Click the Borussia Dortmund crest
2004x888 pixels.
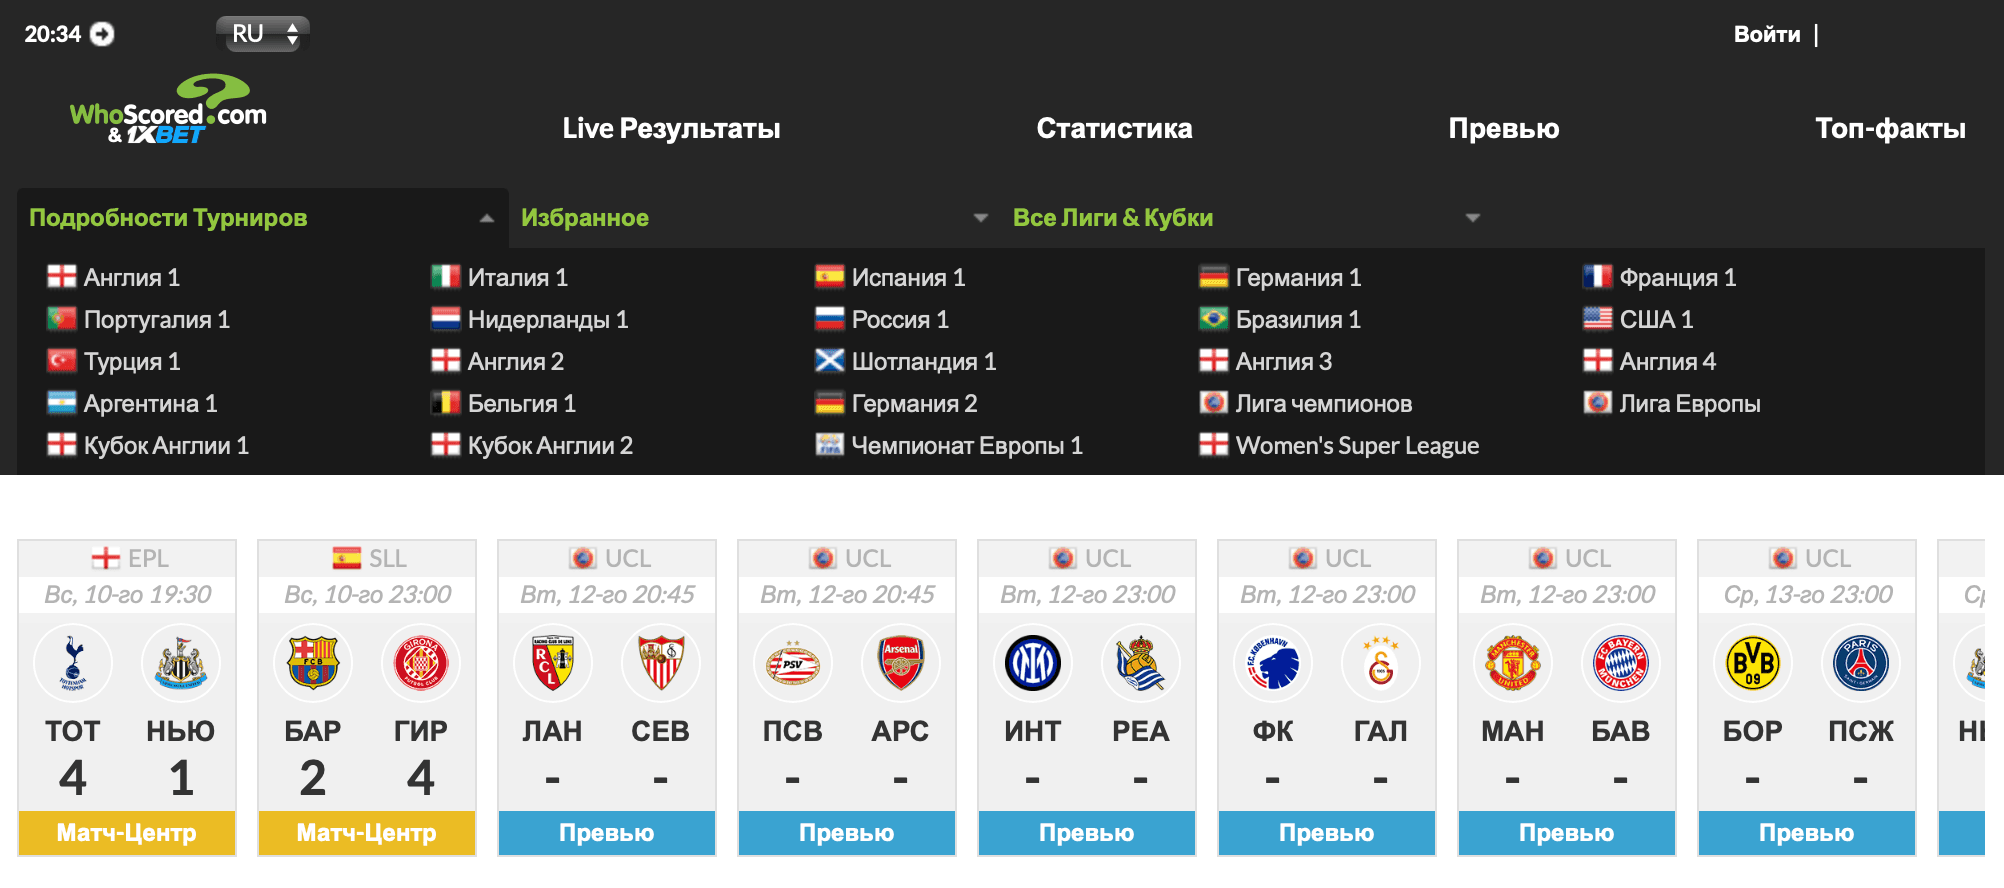coord(1753,663)
